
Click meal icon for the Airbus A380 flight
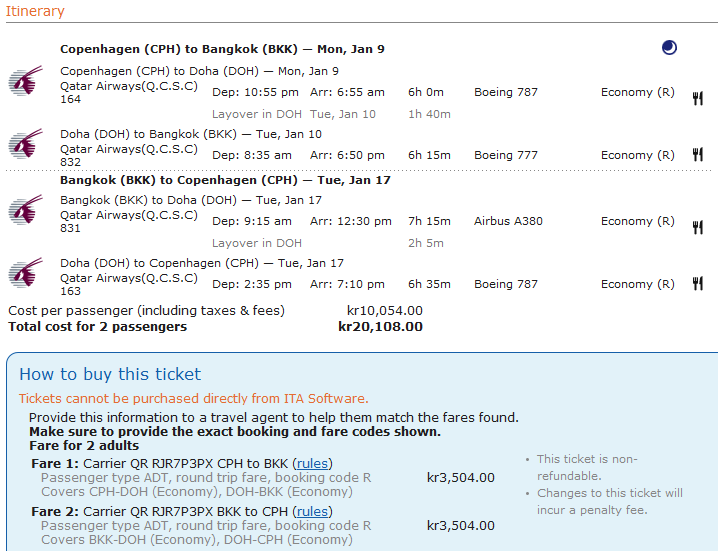[x=698, y=227]
